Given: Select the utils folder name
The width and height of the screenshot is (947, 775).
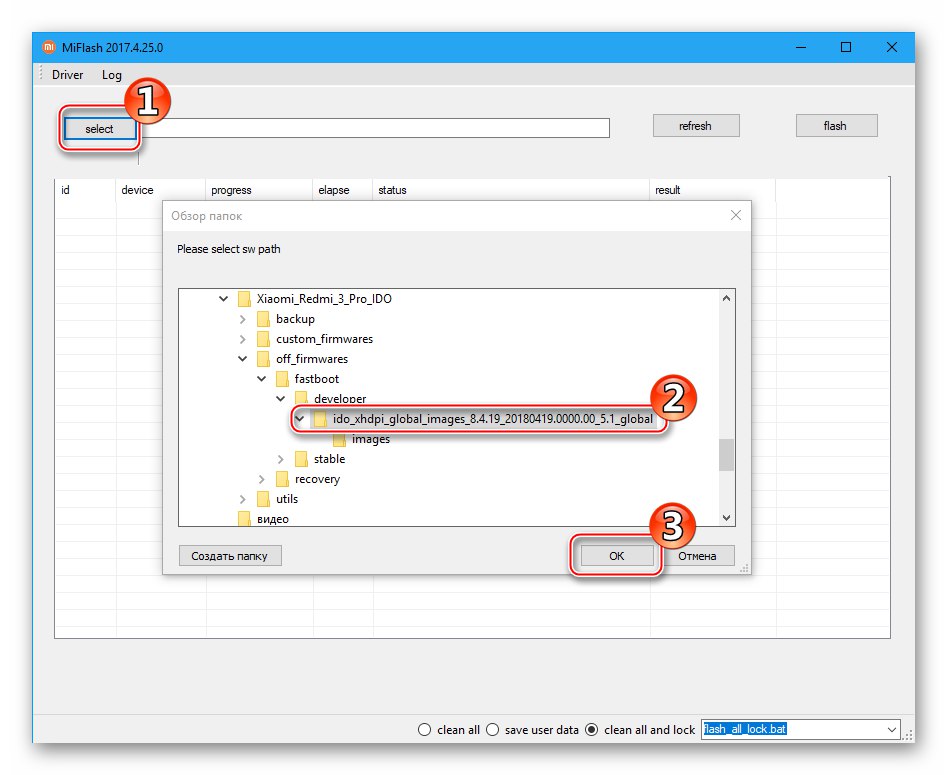Looking at the screenshot, I should pyautogui.click(x=287, y=499).
